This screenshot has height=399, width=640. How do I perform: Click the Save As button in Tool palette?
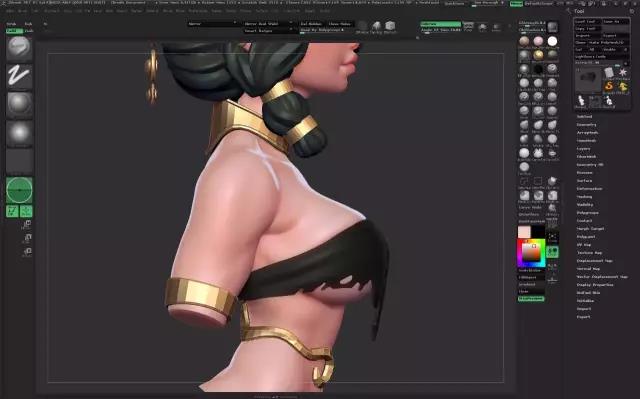[x=615, y=22]
